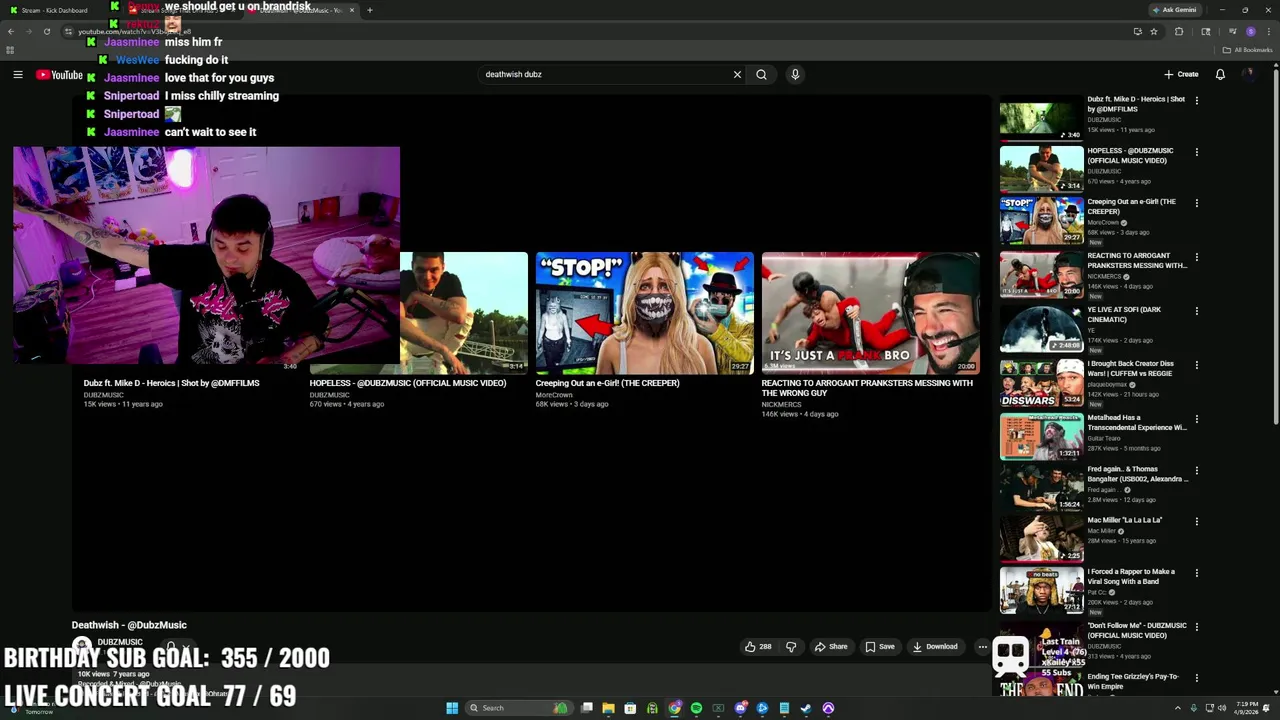Close the active YouTube tab
Screen dimensions: 1280x720
coord(352,10)
